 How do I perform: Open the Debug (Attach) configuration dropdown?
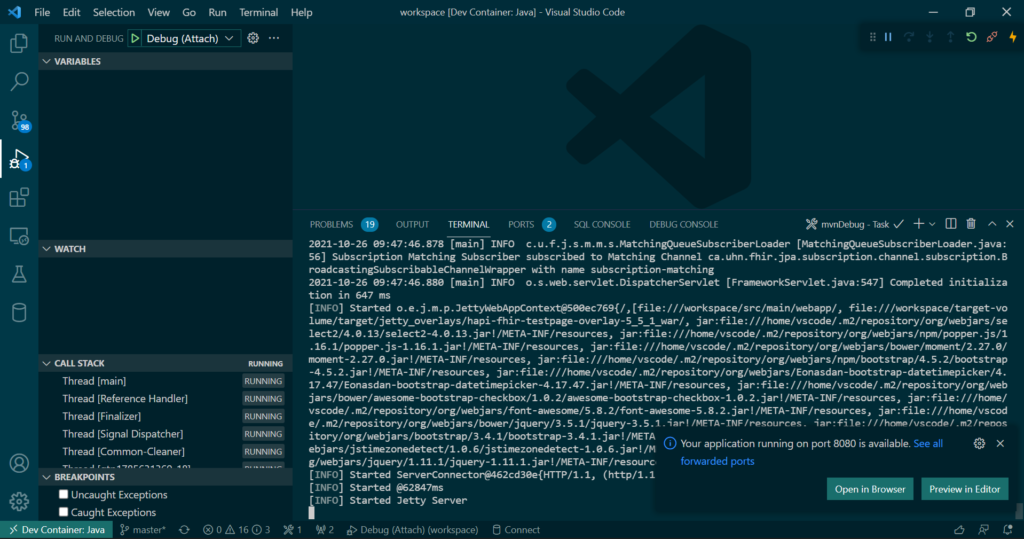pyautogui.click(x=191, y=38)
